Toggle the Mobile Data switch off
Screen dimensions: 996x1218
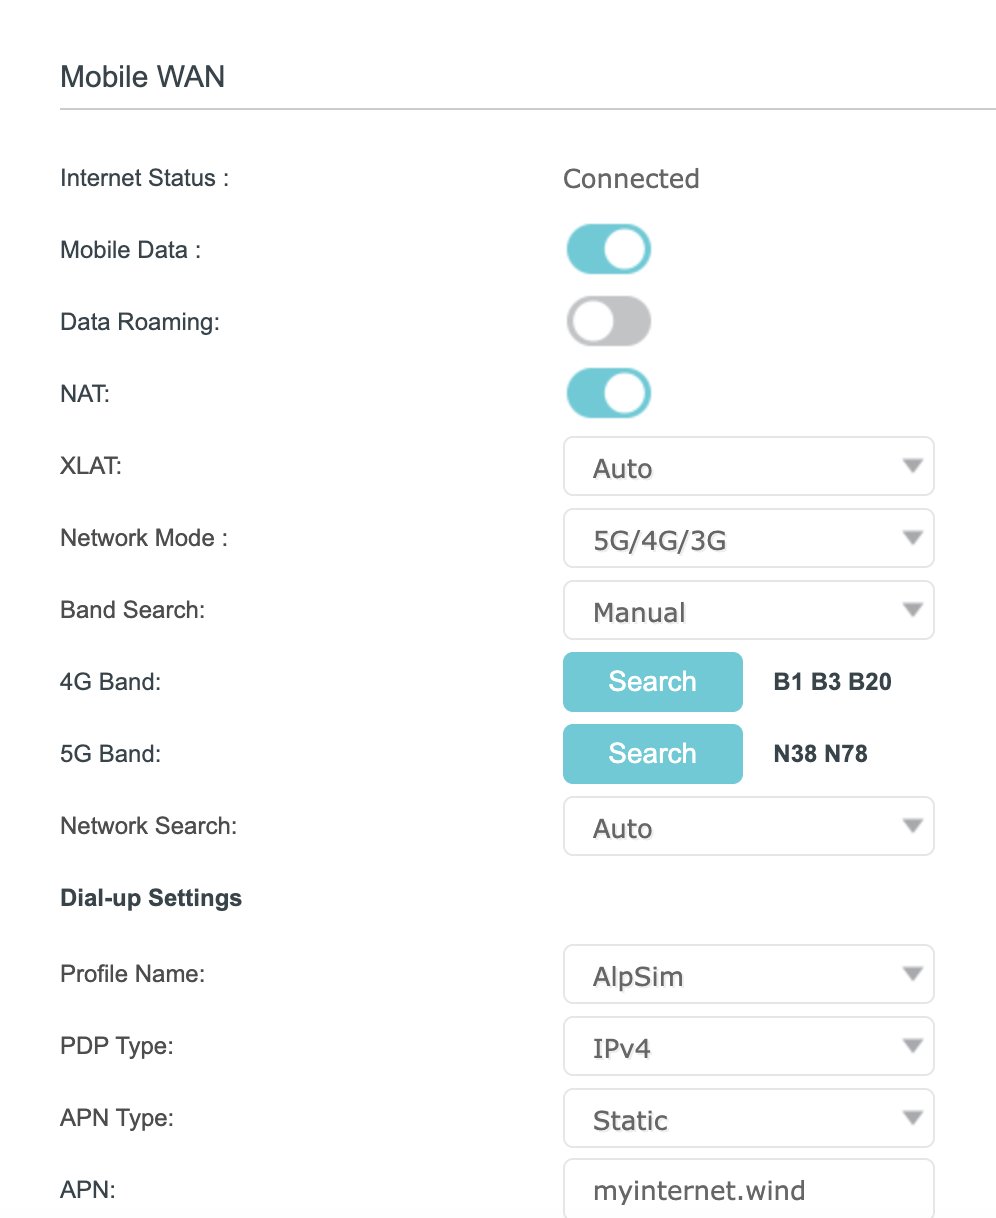608,249
